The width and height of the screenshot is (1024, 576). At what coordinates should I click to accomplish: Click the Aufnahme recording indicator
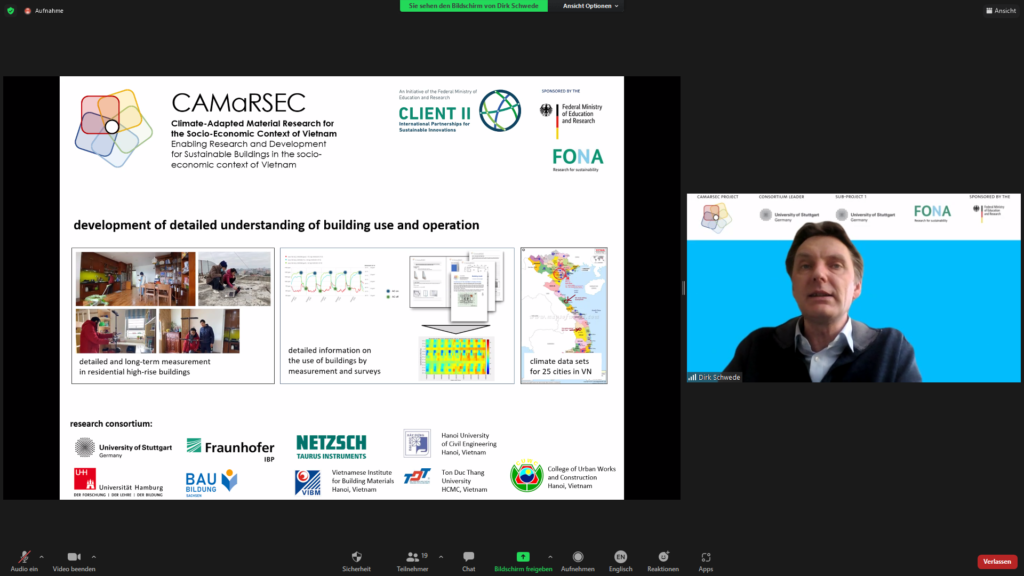tap(43, 10)
